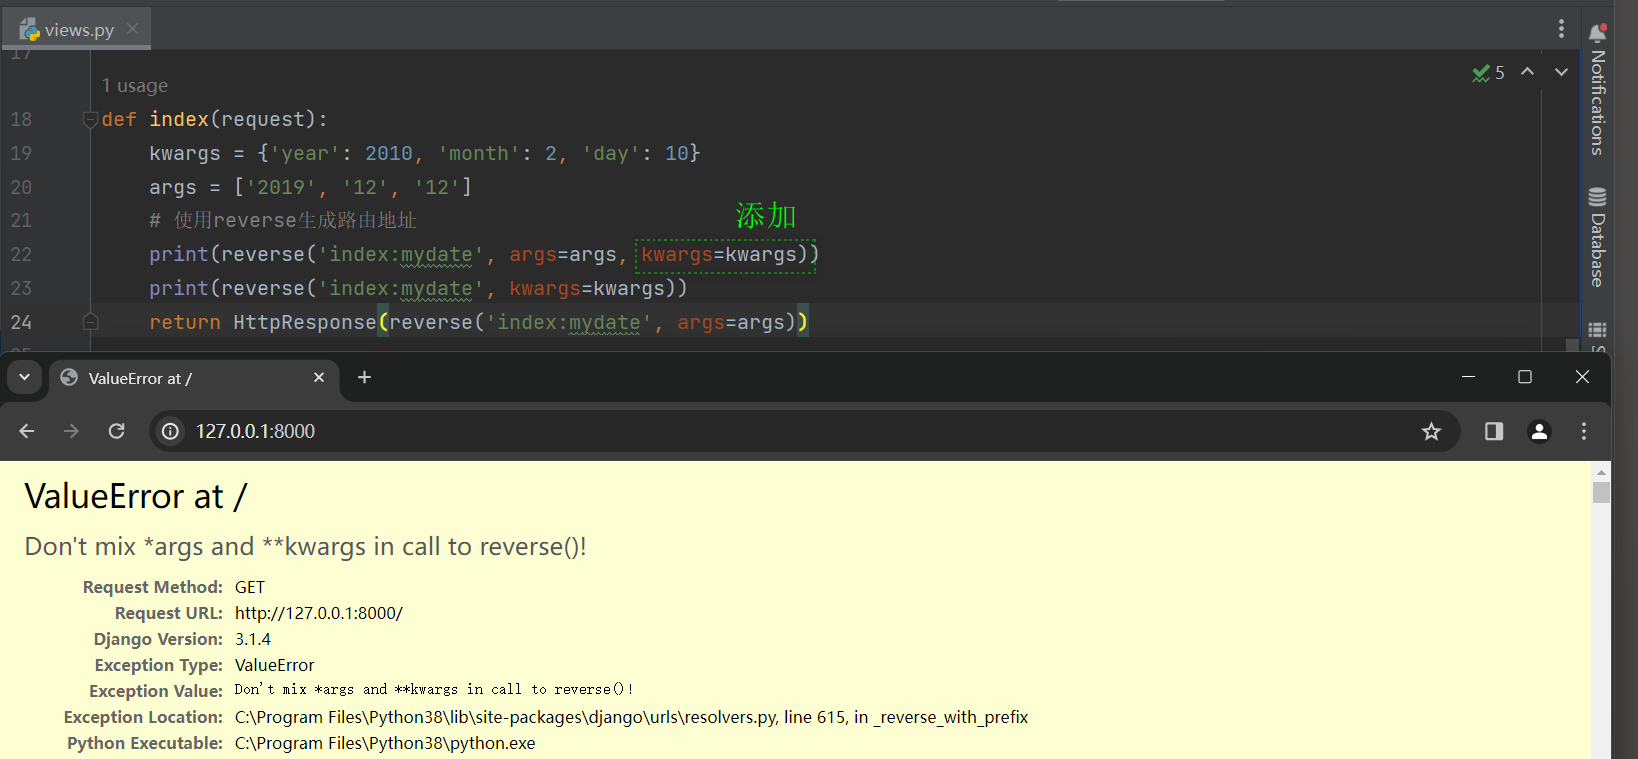This screenshot has height=759, width=1638.
Task: Click the "Don't mix *args and **kwargs" message
Action: [305, 547]
